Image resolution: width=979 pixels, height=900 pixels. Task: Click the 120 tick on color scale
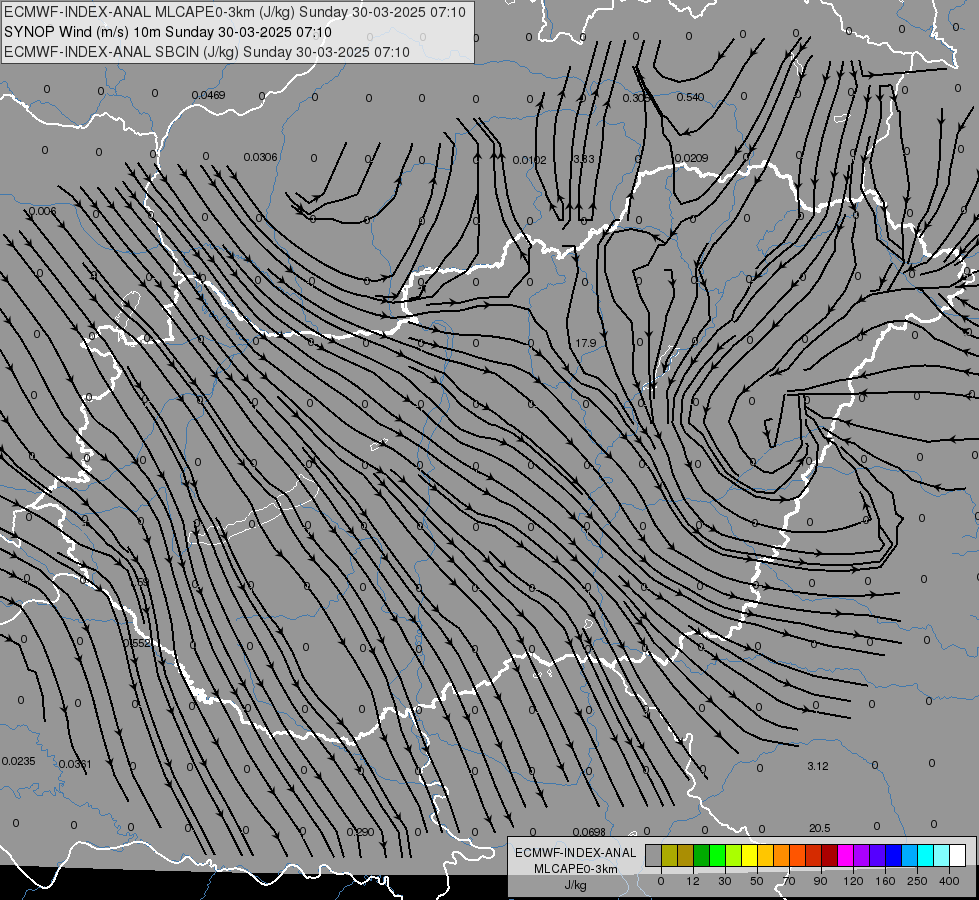(853, 881)
